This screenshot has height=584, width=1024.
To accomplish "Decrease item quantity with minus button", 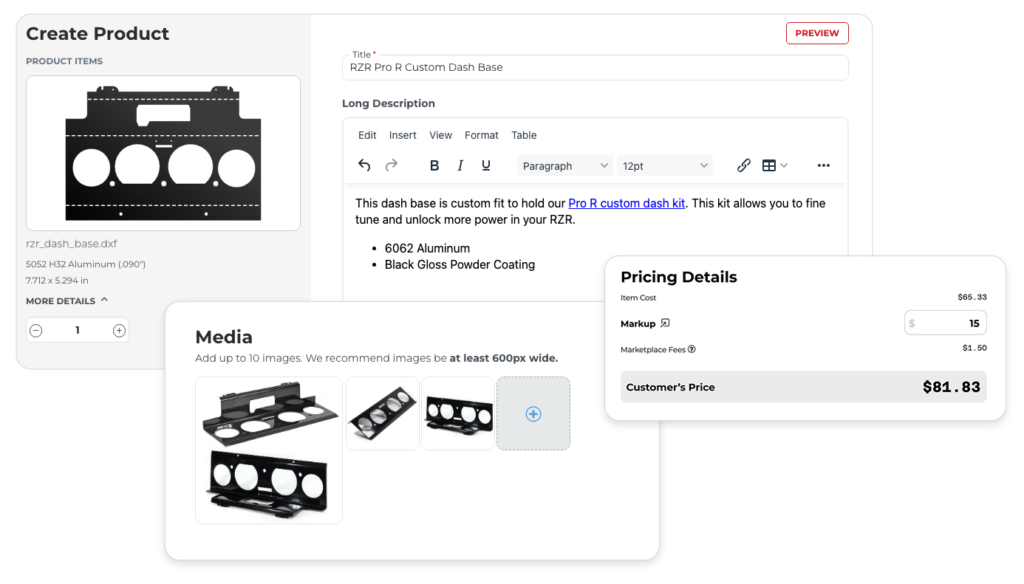I will [36, 330].
